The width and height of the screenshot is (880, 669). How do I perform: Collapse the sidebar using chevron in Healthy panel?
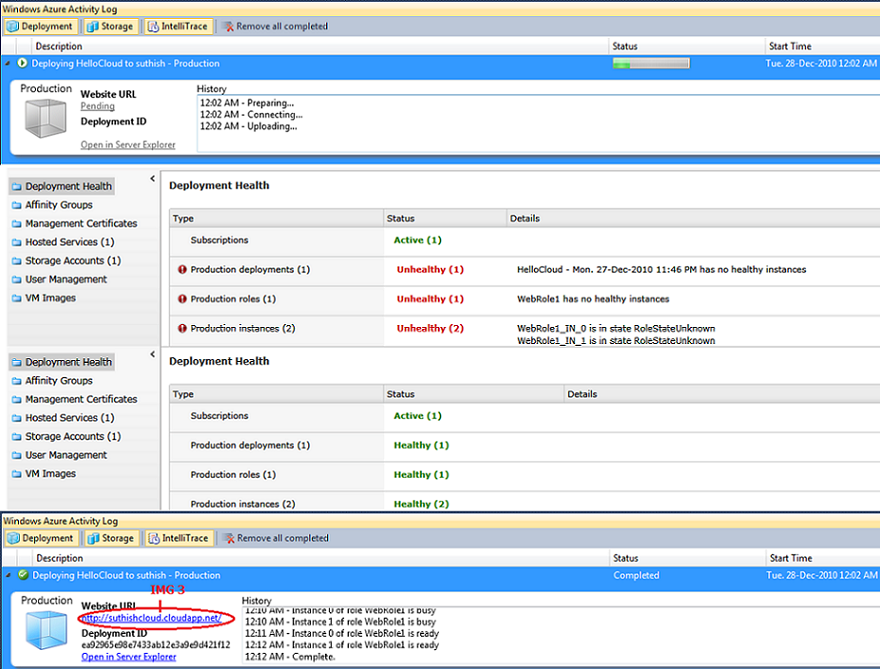tap(152, 354)
